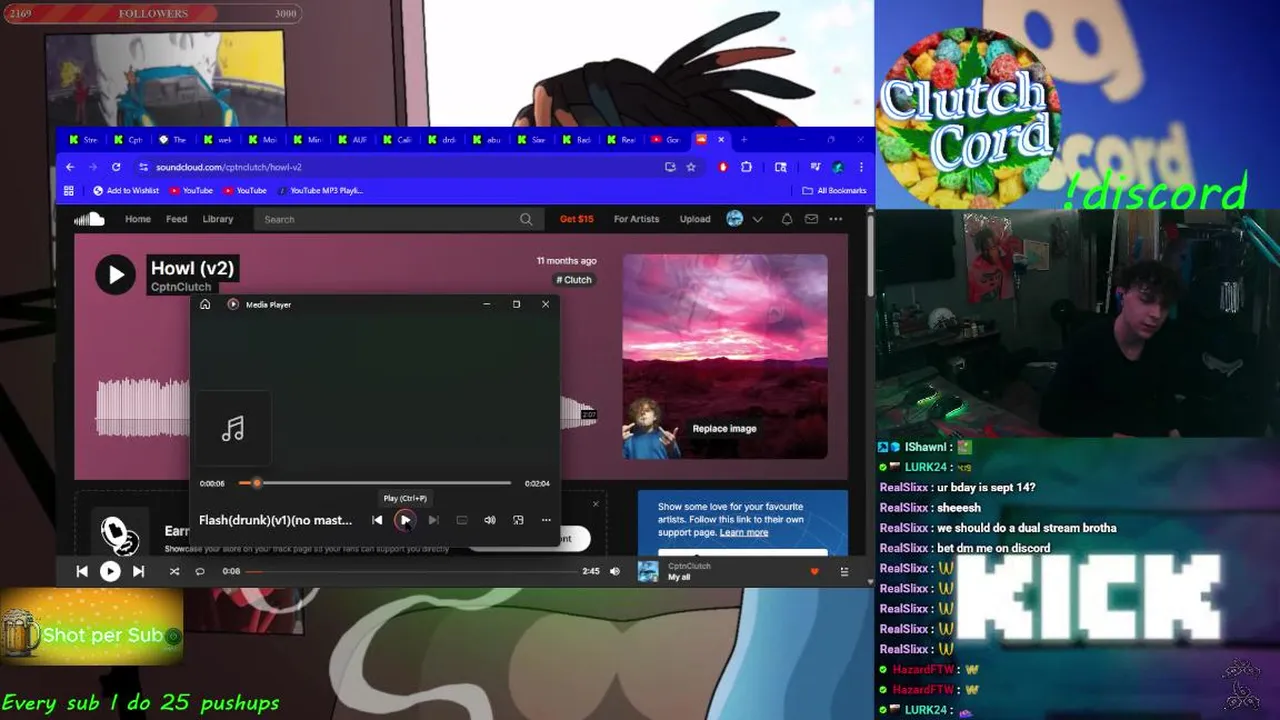Play Howl (v2) on SoundCloud page

click(115, 274)
